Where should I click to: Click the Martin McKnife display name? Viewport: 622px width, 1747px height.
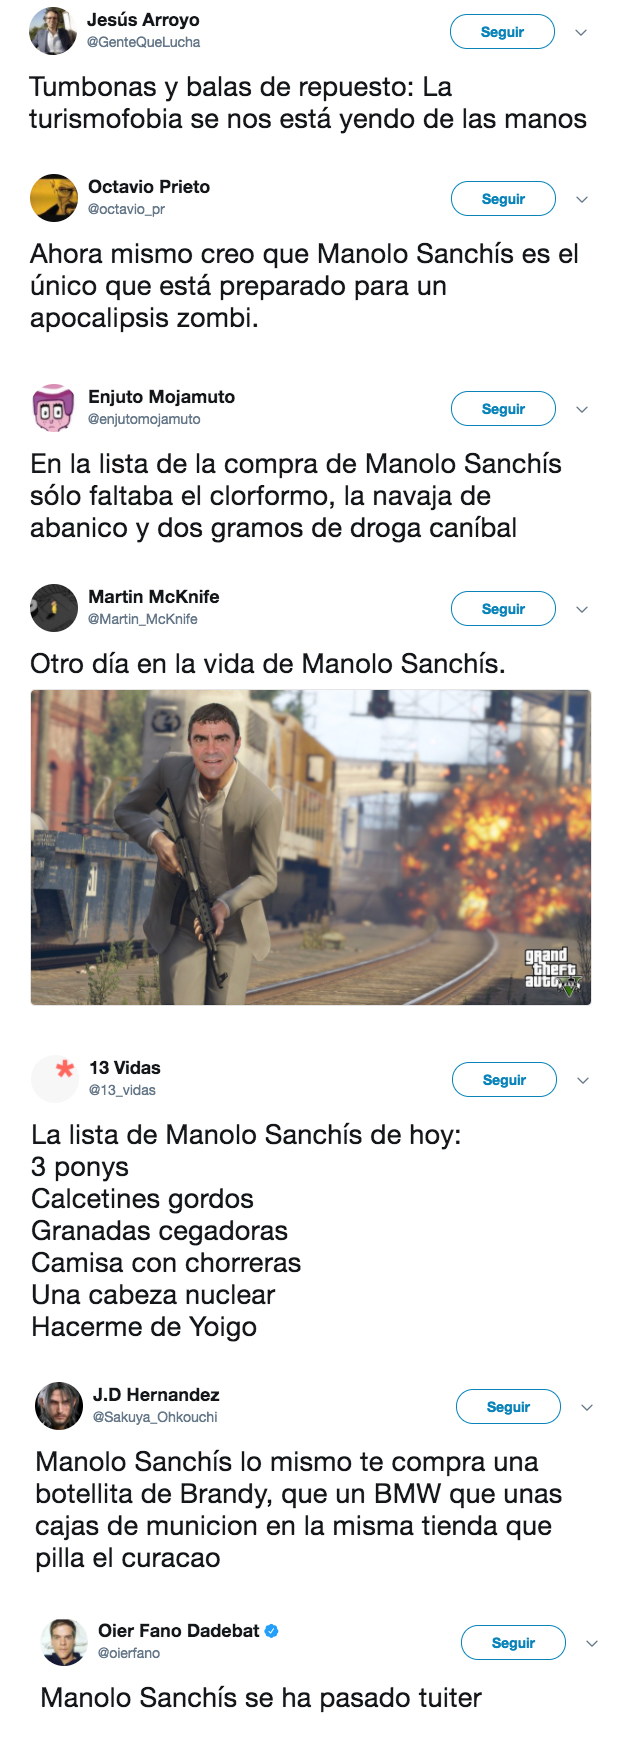coord(154,597)
